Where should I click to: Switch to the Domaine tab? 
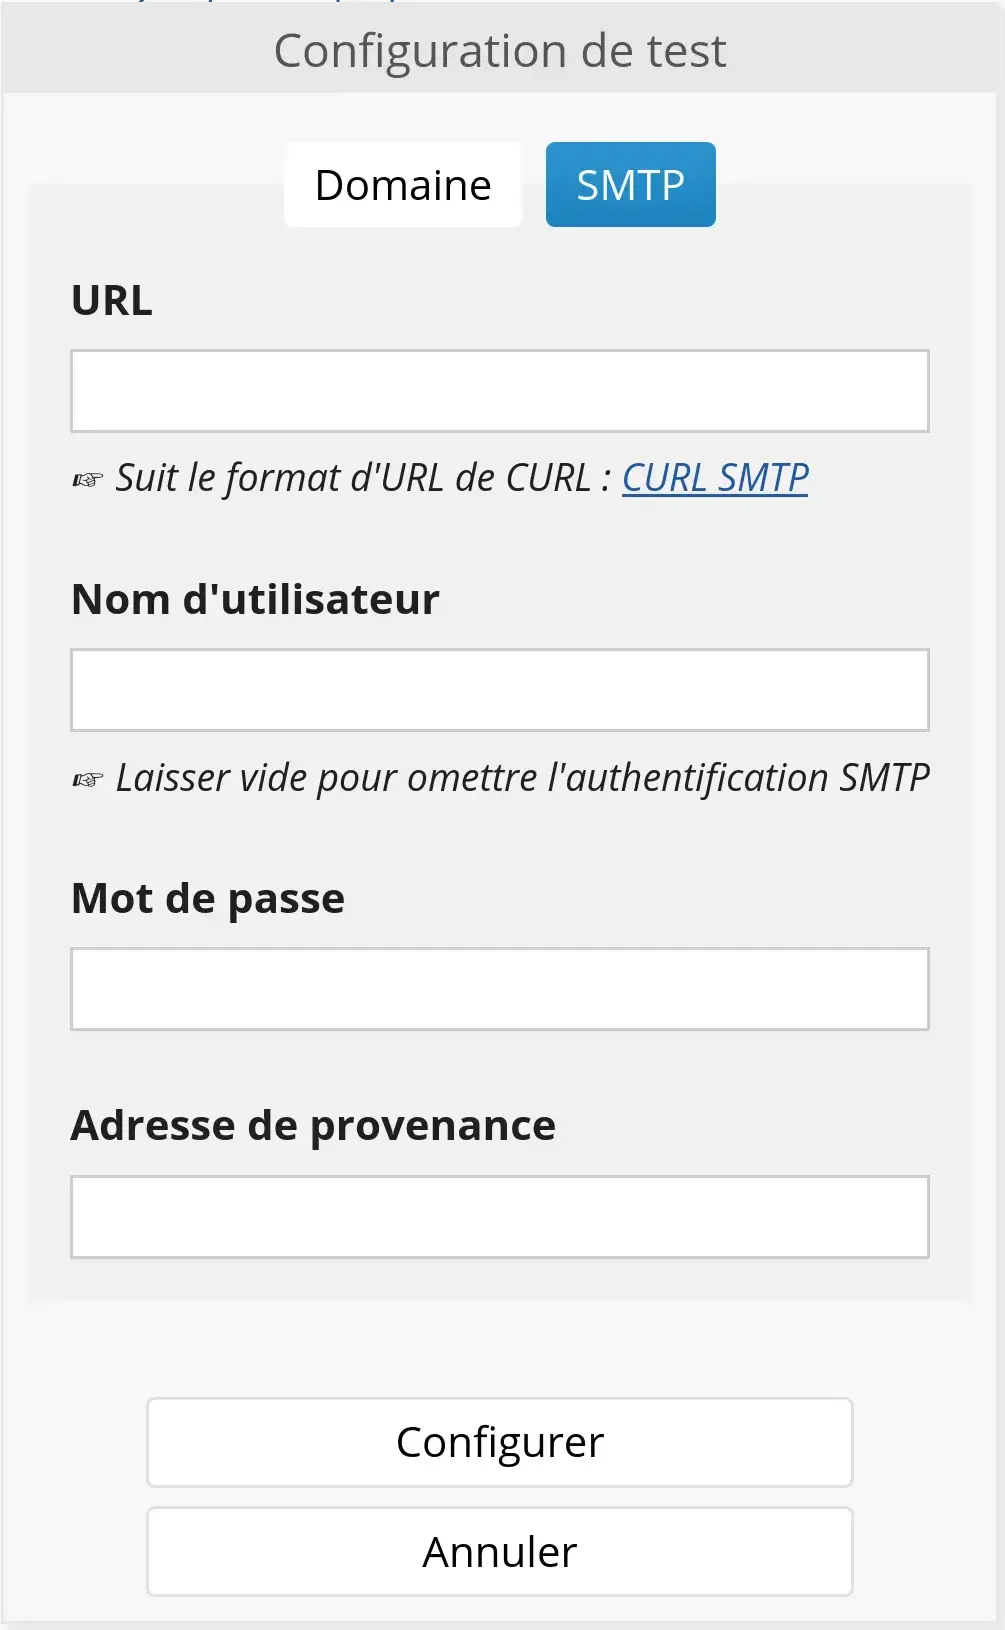pos(403,185)
